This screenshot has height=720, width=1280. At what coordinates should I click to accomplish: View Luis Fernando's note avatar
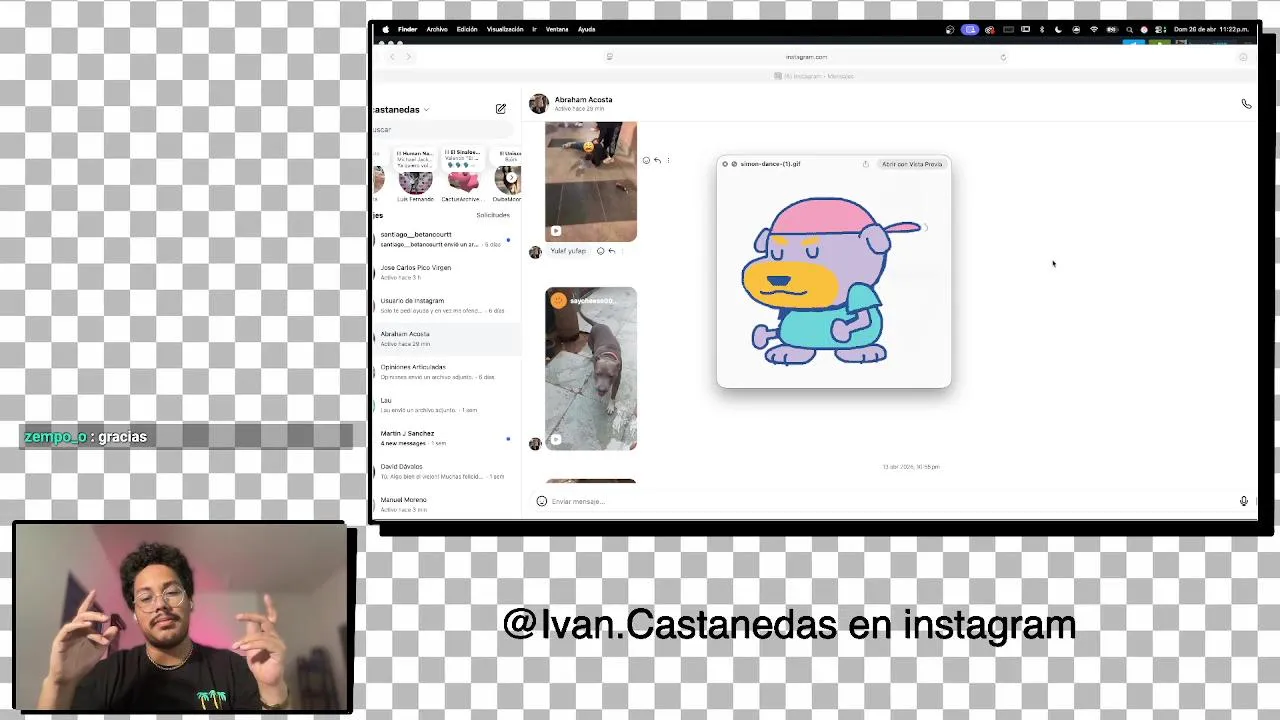[415, 182]
